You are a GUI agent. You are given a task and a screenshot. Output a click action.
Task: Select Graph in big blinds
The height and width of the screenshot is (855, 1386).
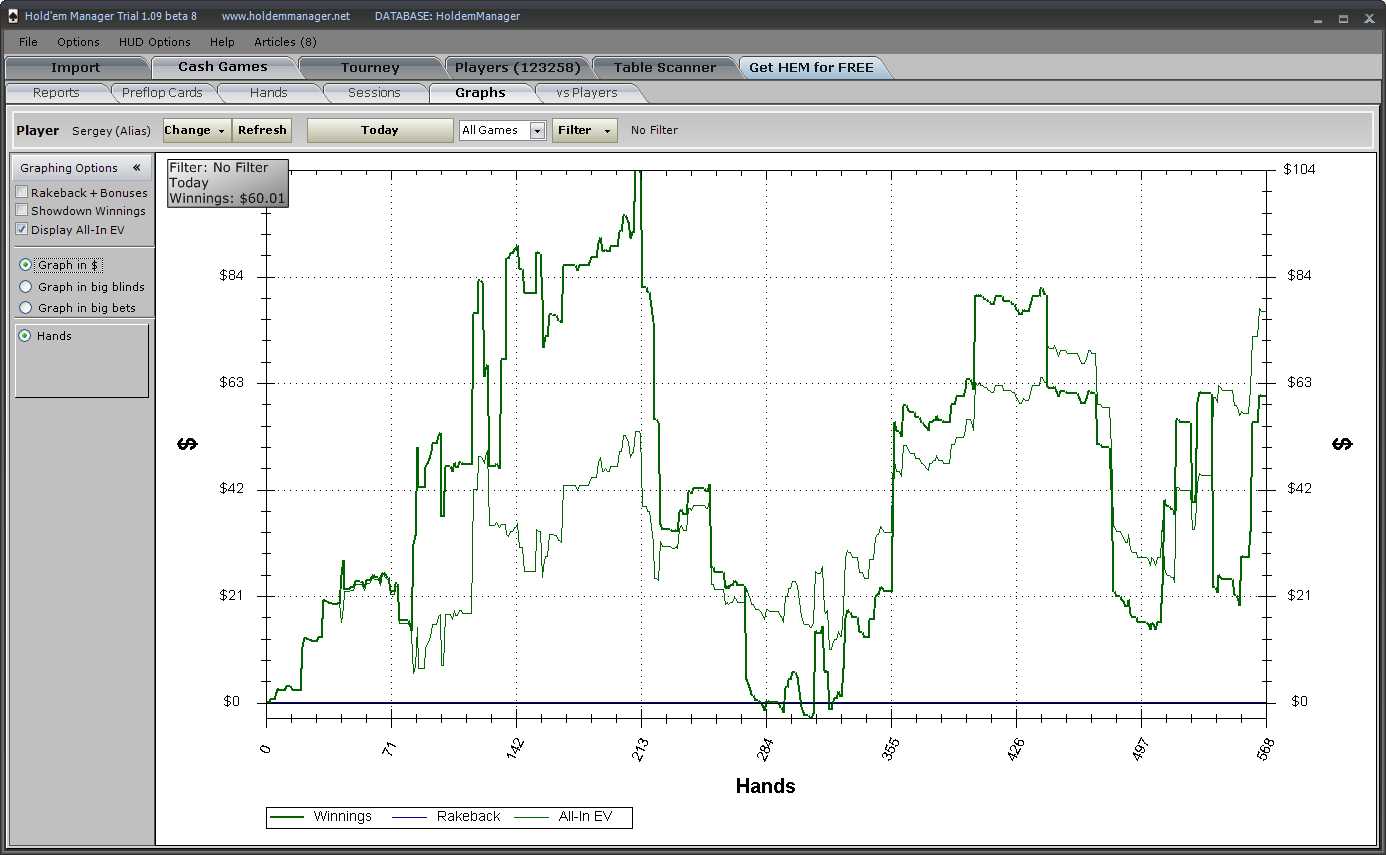pos(26,287)
